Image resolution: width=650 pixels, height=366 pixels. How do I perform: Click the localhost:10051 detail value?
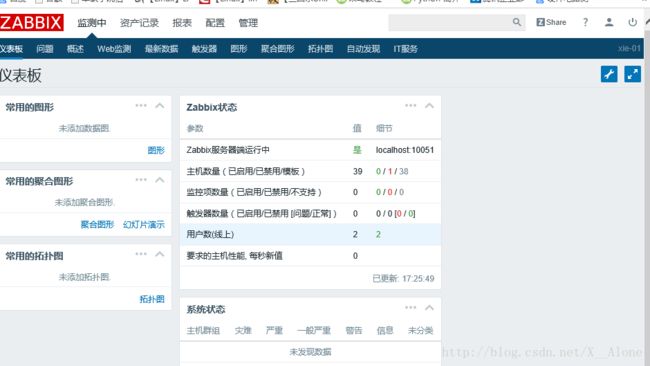[x=405, y=150]
